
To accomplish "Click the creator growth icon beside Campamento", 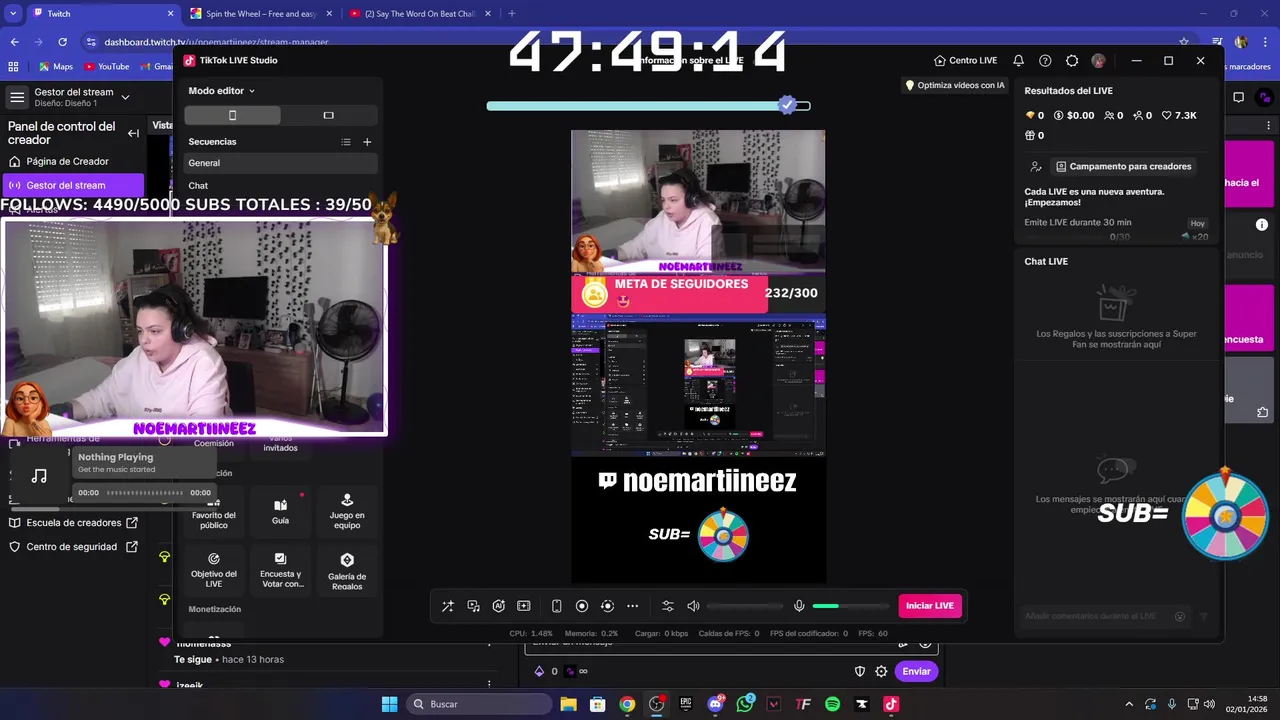I will pos(1036,166).
